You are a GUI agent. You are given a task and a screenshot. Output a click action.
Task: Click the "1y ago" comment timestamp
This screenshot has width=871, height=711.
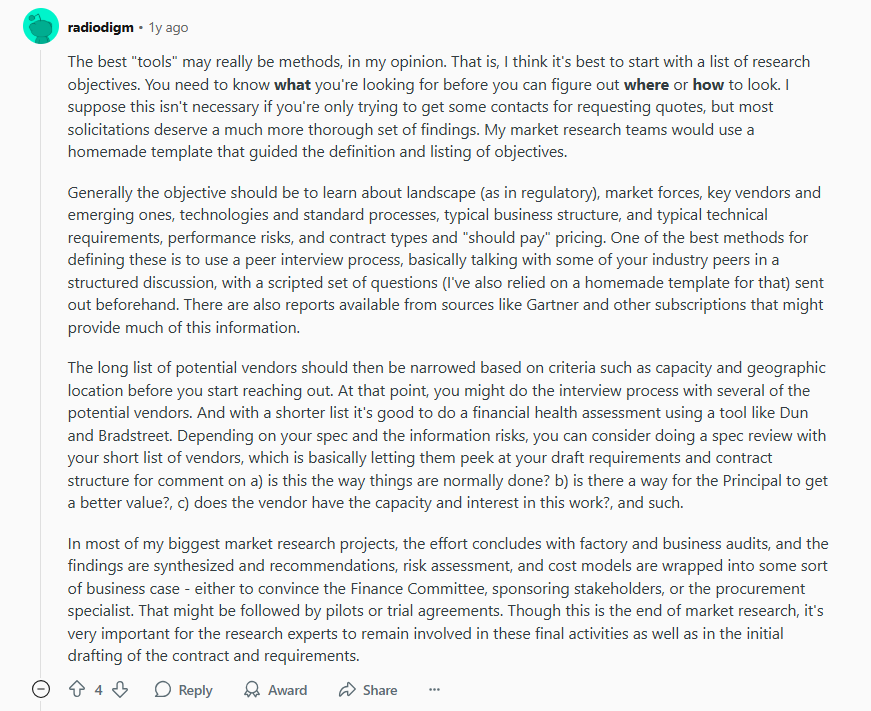[x=168, y=27]
